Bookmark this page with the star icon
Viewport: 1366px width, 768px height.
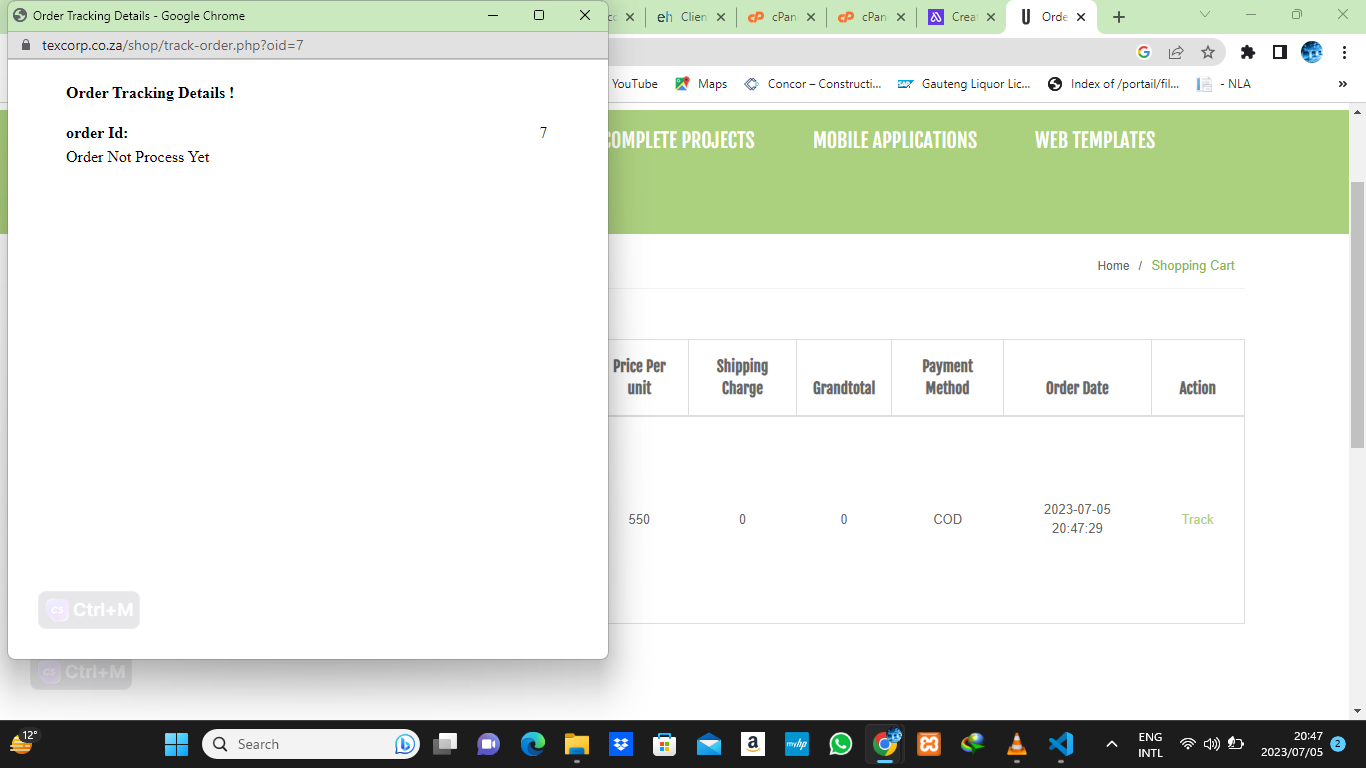(x=1208, y=52)
